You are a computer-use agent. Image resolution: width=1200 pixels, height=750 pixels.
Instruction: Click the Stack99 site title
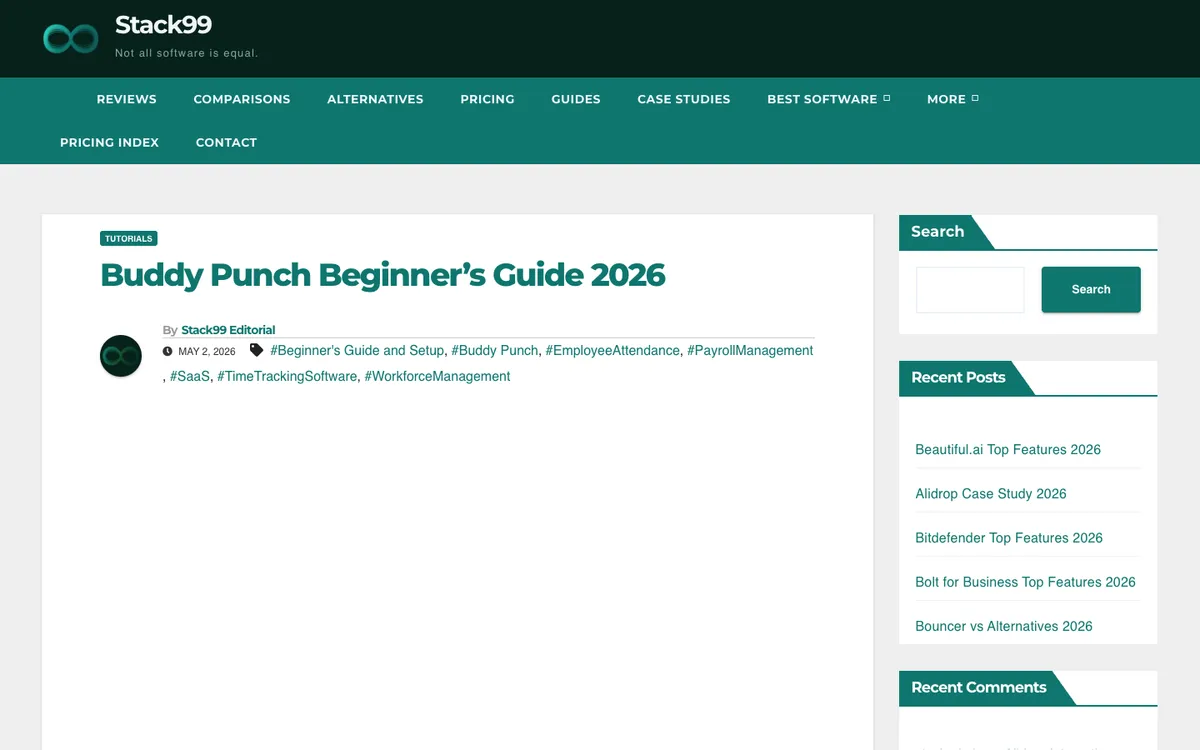click(x=163, y=25)
